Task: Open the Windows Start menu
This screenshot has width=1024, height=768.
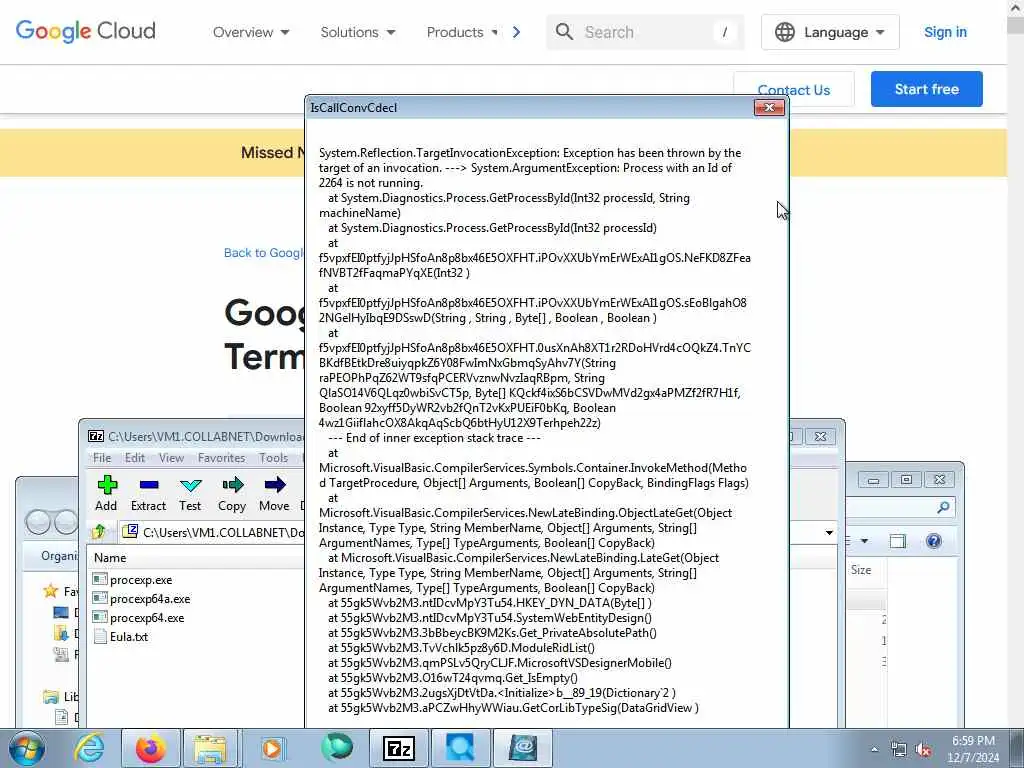Action: point(26,748)
